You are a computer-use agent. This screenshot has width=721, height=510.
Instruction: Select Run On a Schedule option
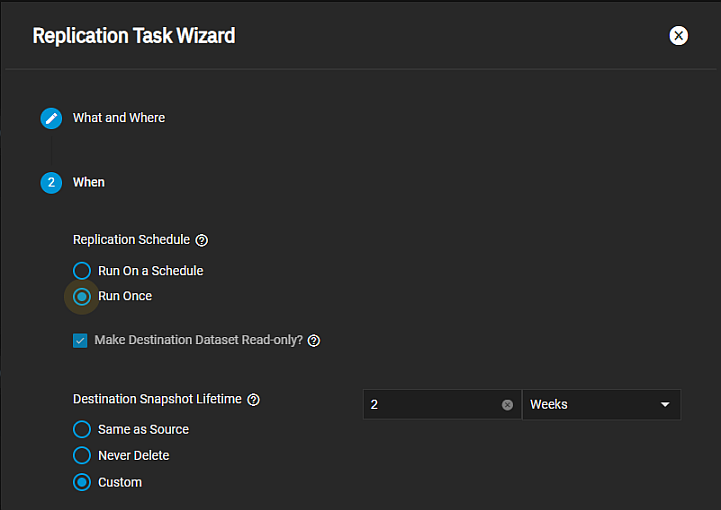(82, 270)
